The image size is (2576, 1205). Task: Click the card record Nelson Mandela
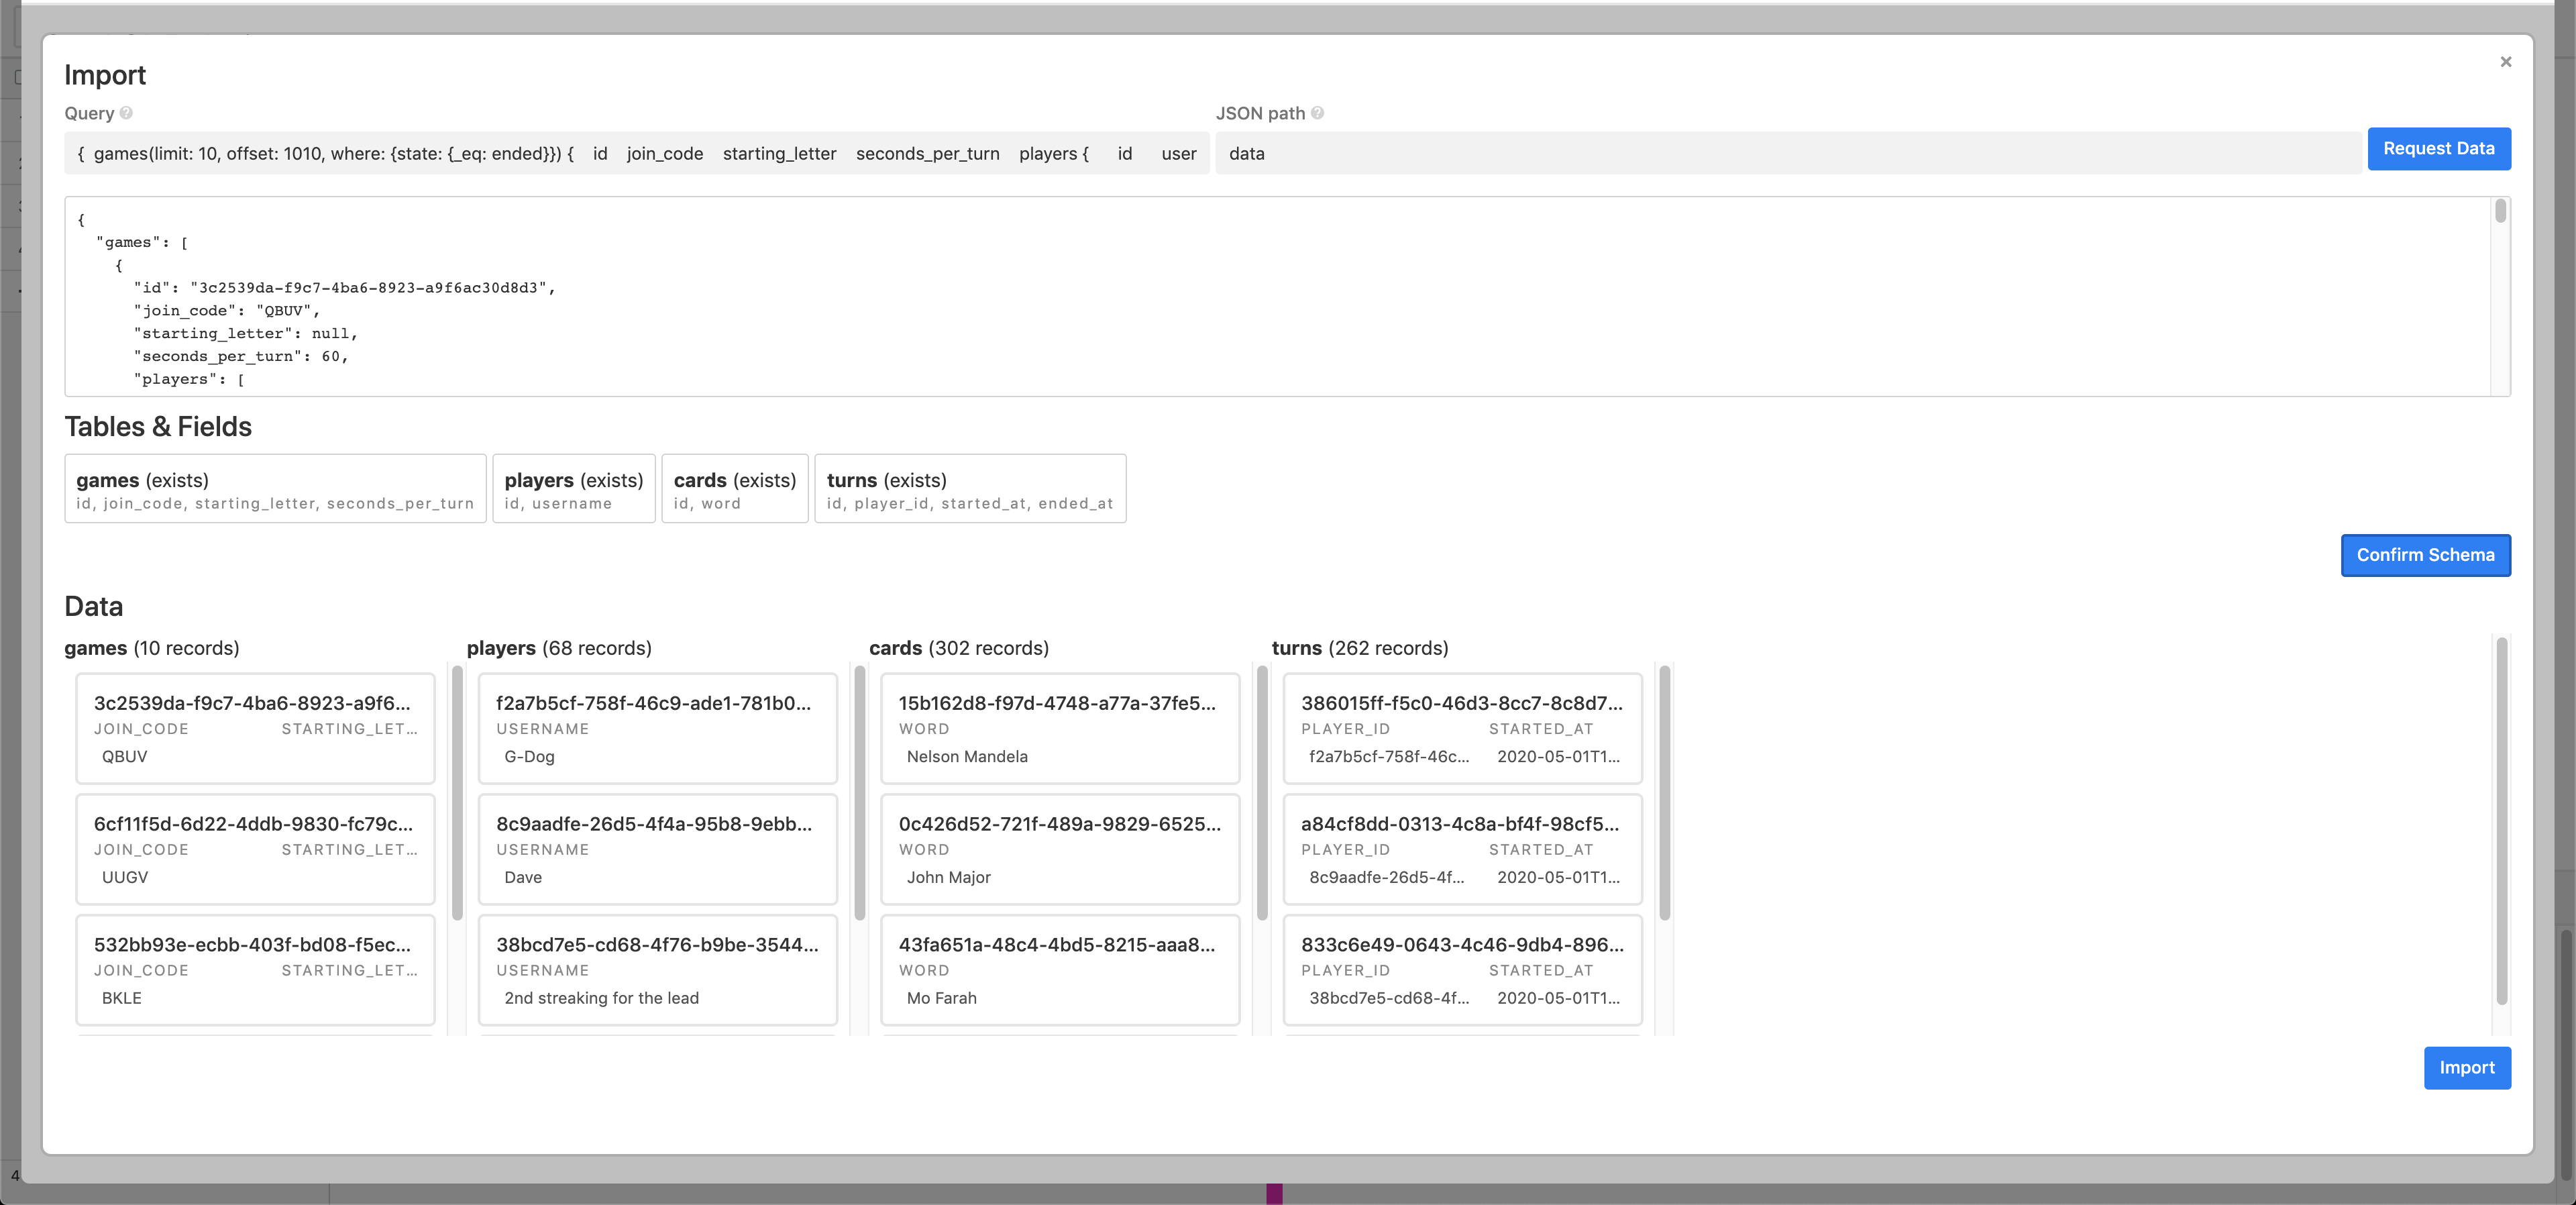(x=1059, y=728)
